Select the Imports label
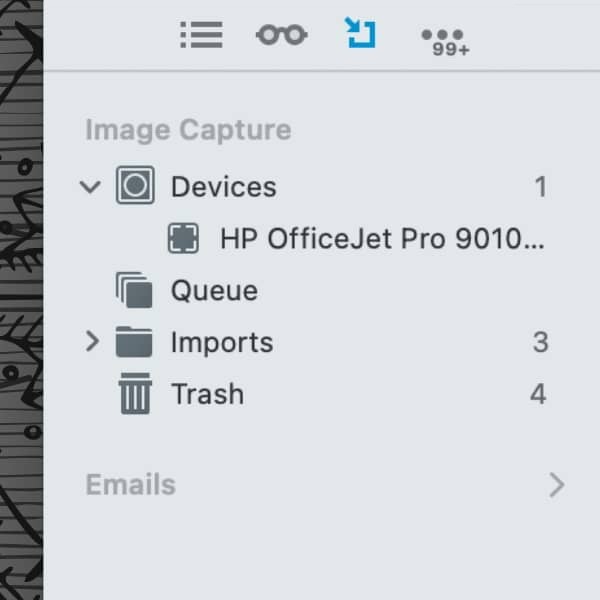This screenshot has height=600, width=600. pos(221,343)
